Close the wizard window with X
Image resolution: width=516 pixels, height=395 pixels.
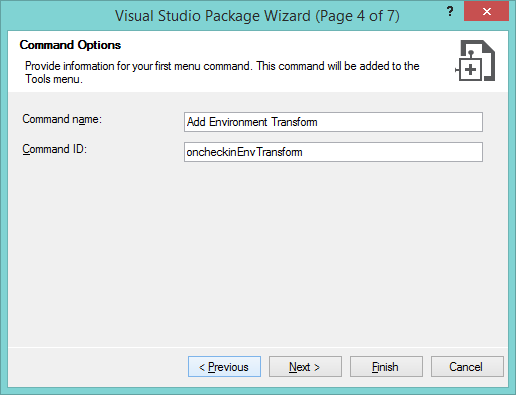(486, 12)
